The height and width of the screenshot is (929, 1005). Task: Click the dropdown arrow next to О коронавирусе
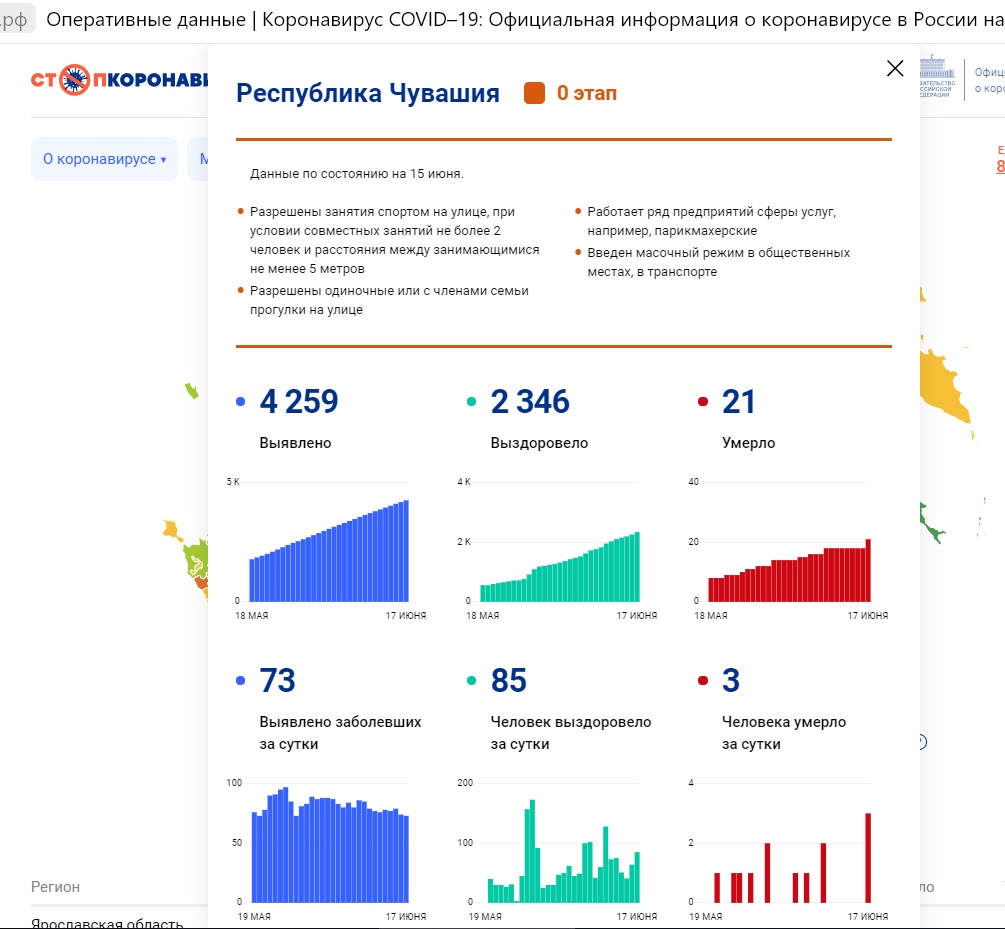click(163, 160)
